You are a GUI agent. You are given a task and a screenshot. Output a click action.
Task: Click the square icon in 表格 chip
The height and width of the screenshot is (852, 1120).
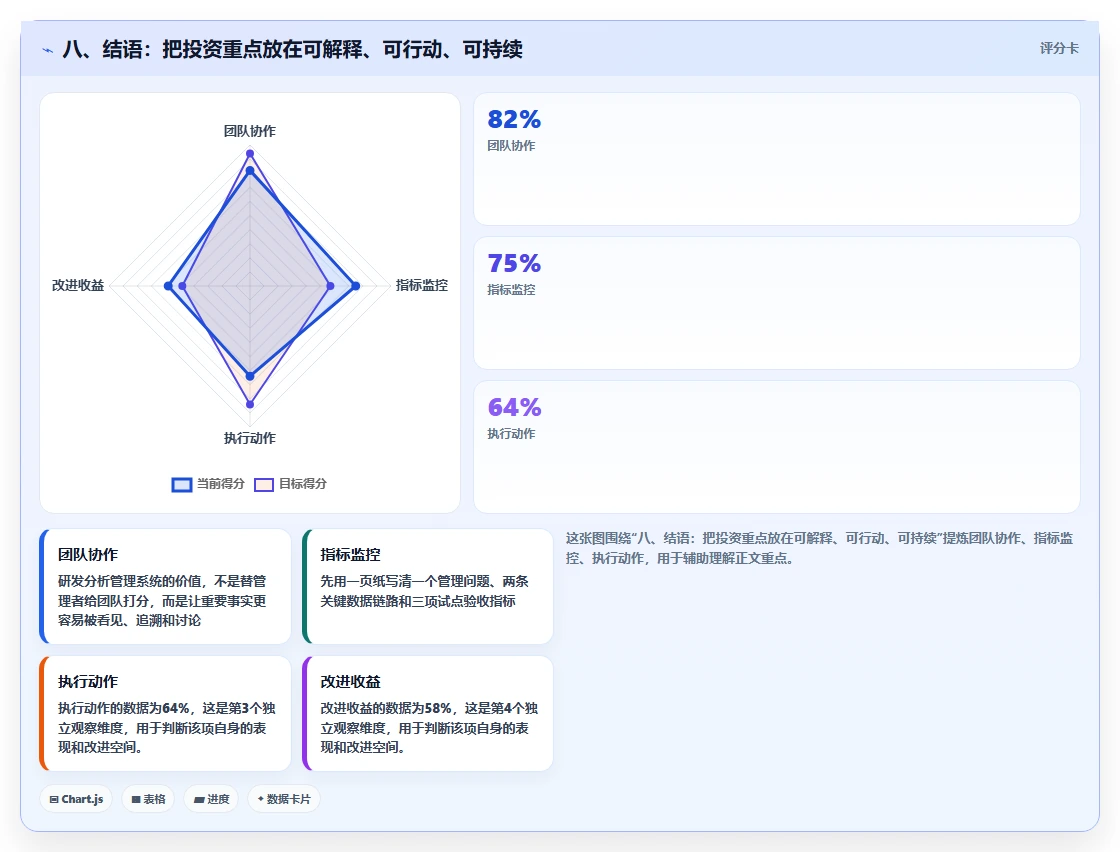136,800
